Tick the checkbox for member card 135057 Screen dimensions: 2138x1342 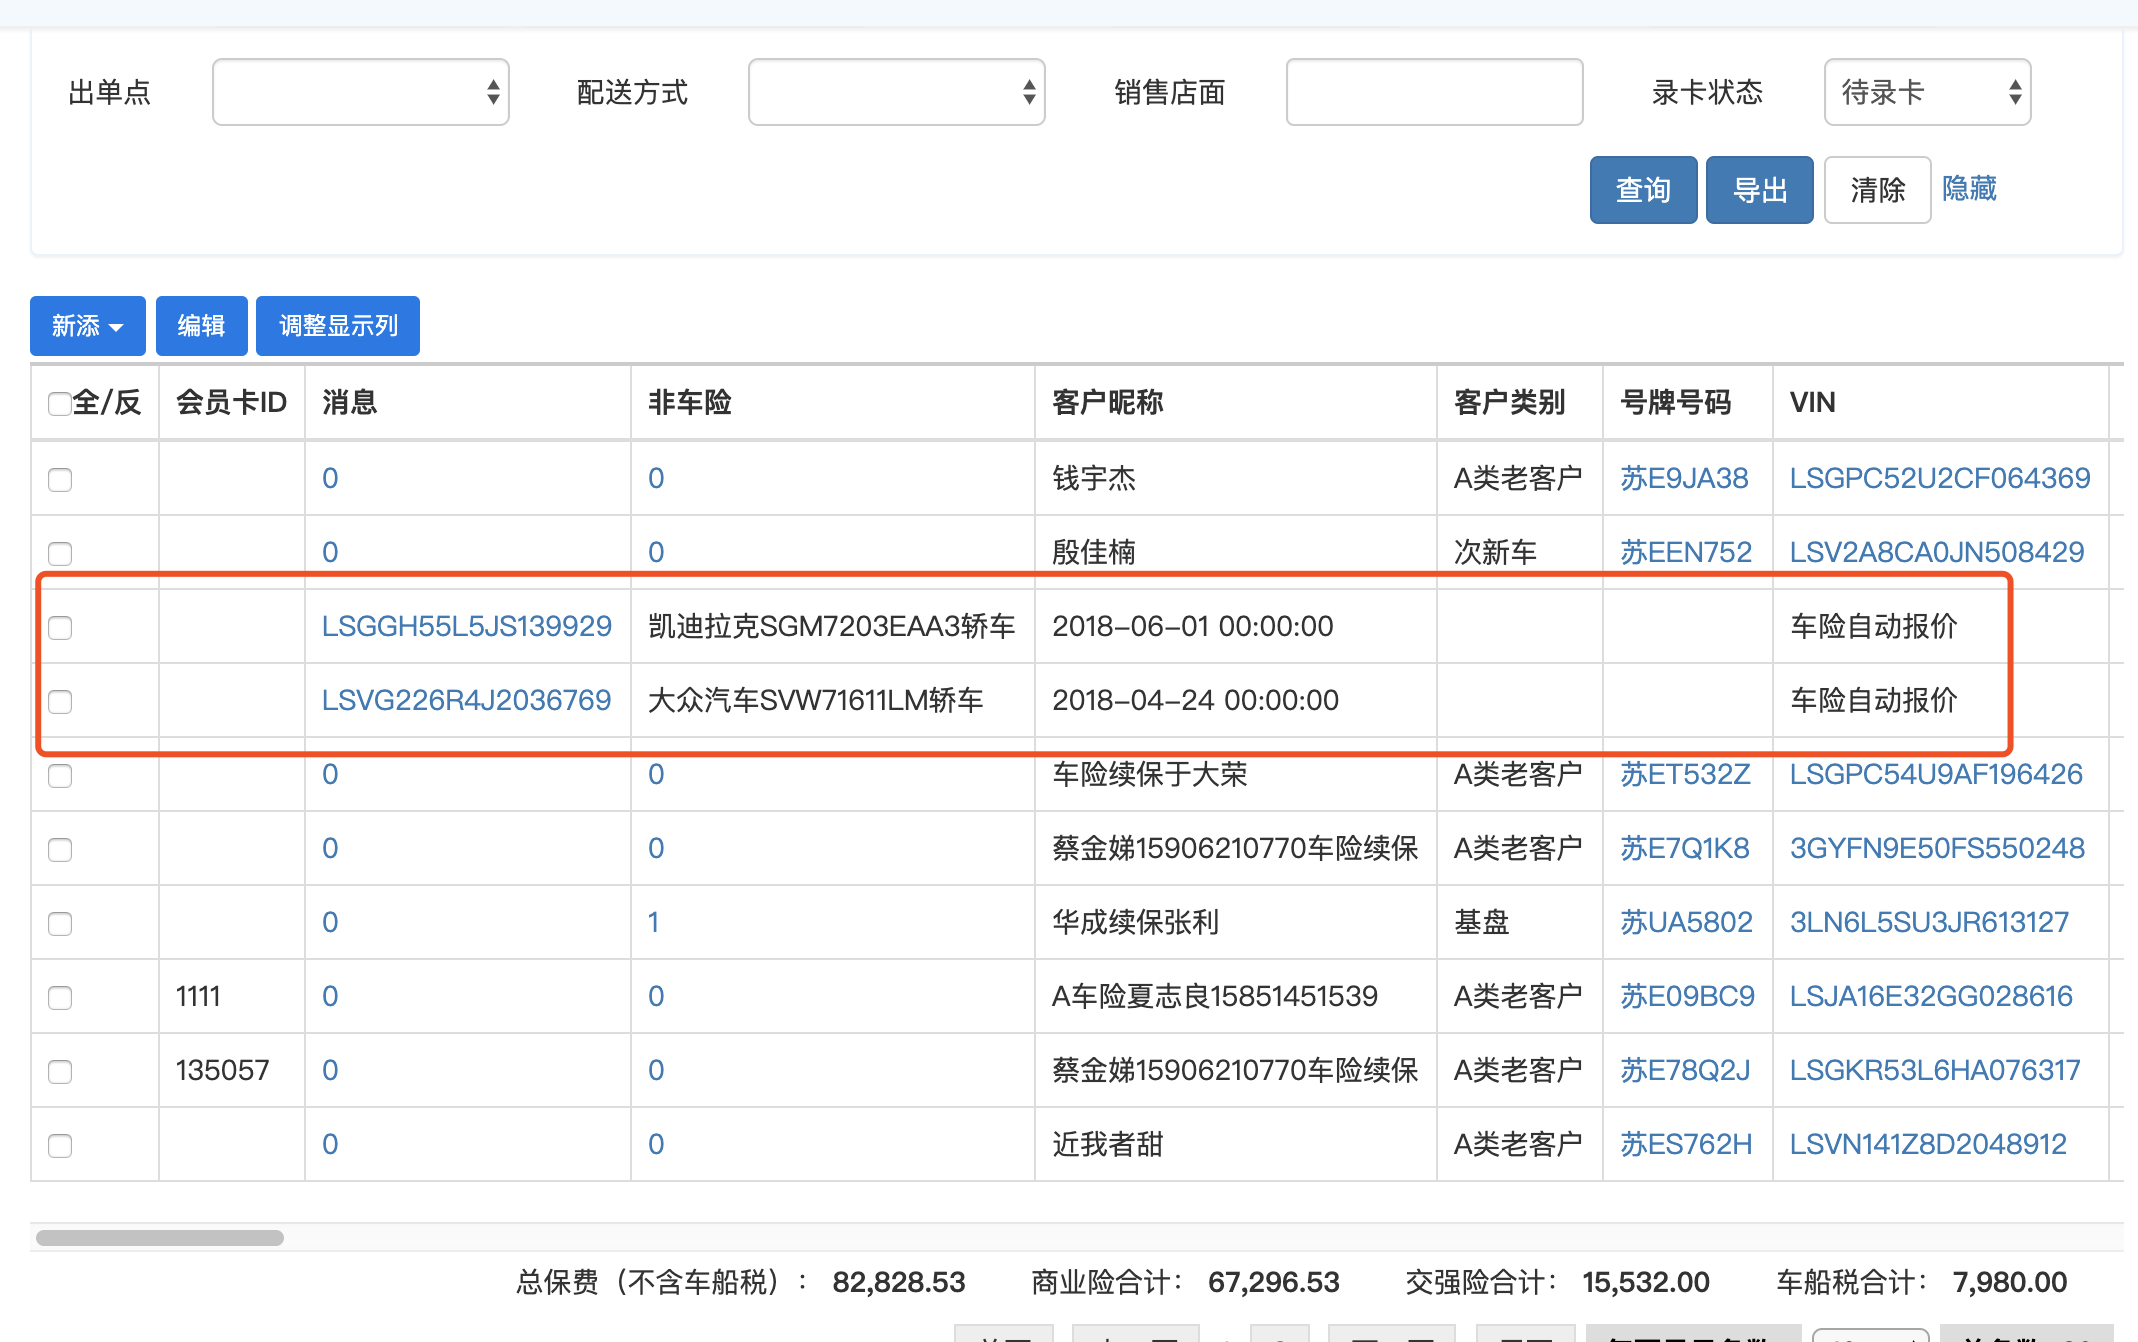(x=60, y=1071)
